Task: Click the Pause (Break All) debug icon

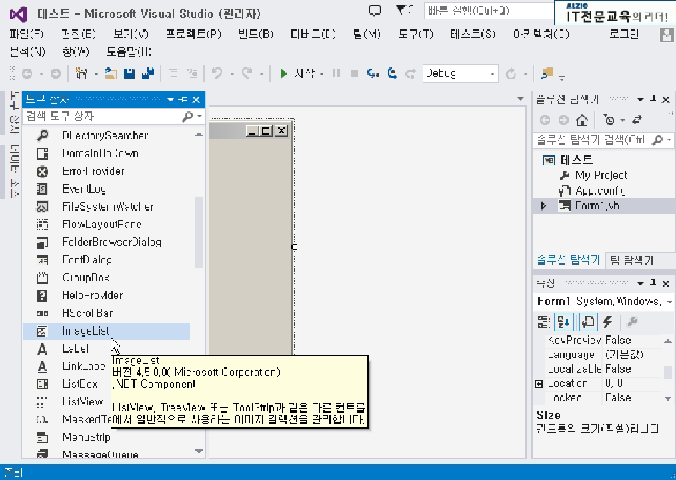Action: click(x=336, y=73)
